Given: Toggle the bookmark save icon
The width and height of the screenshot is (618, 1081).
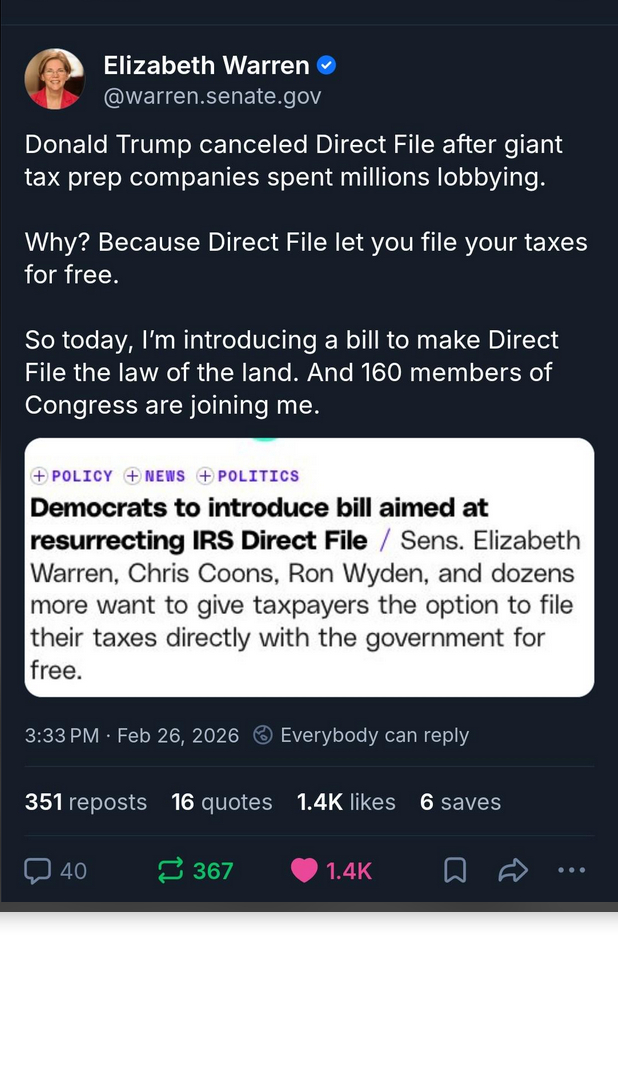Looking at the screenshot, I should click(455, 871).
